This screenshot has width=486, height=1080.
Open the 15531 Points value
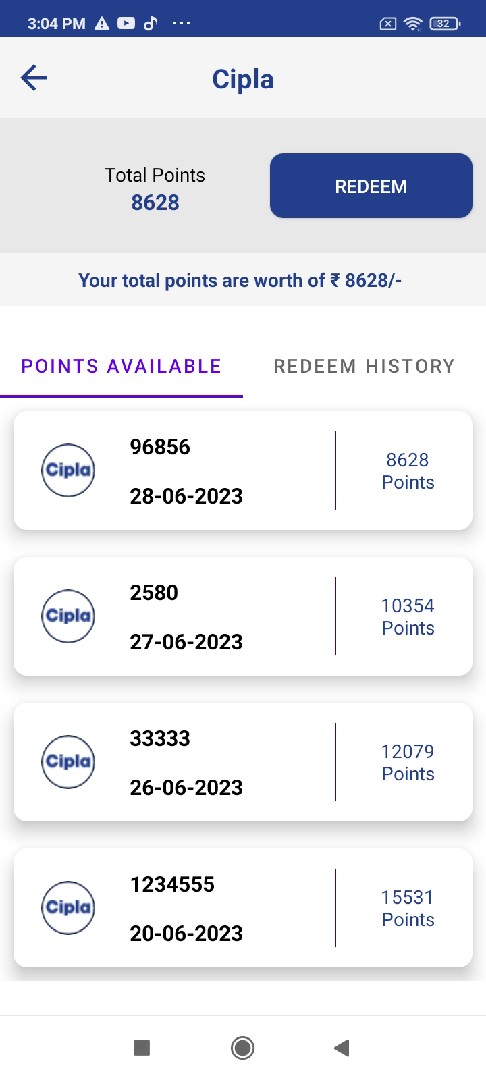pos(408,908)
